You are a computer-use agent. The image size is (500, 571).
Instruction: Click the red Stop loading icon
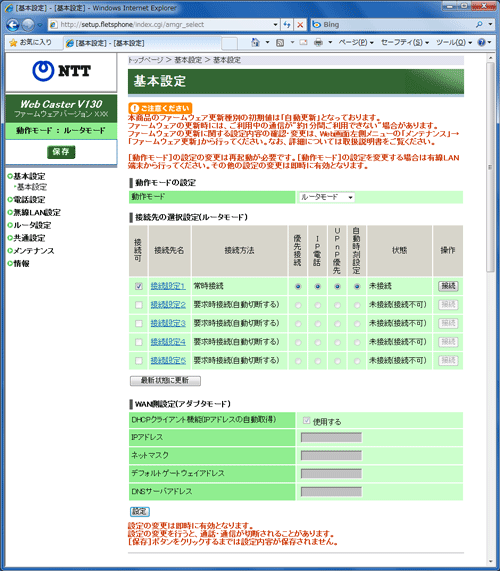[x=300, y=25]
